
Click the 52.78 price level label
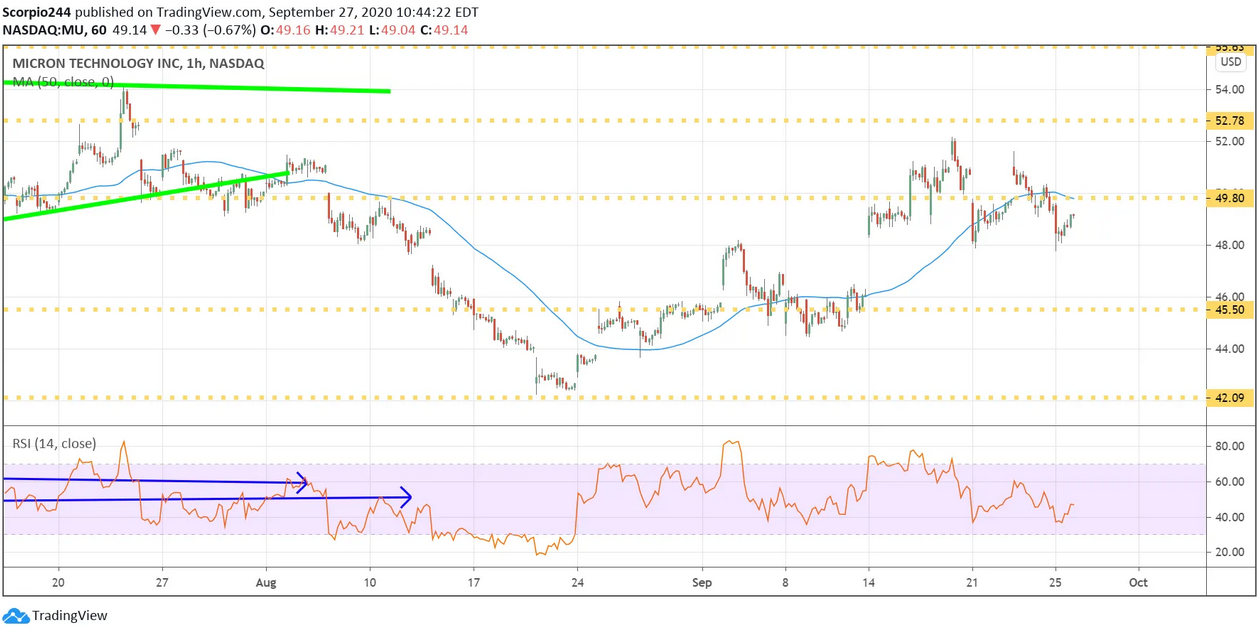[1230, 121]
